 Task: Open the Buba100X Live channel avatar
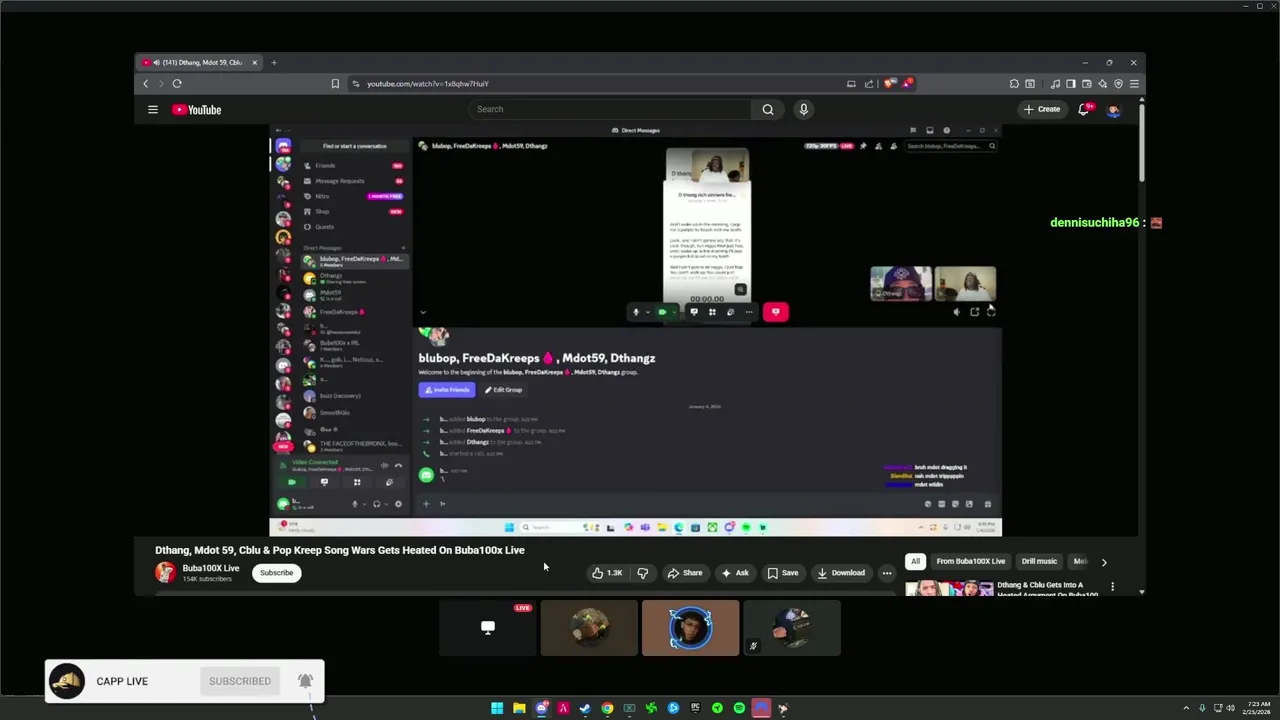[165, 573]
